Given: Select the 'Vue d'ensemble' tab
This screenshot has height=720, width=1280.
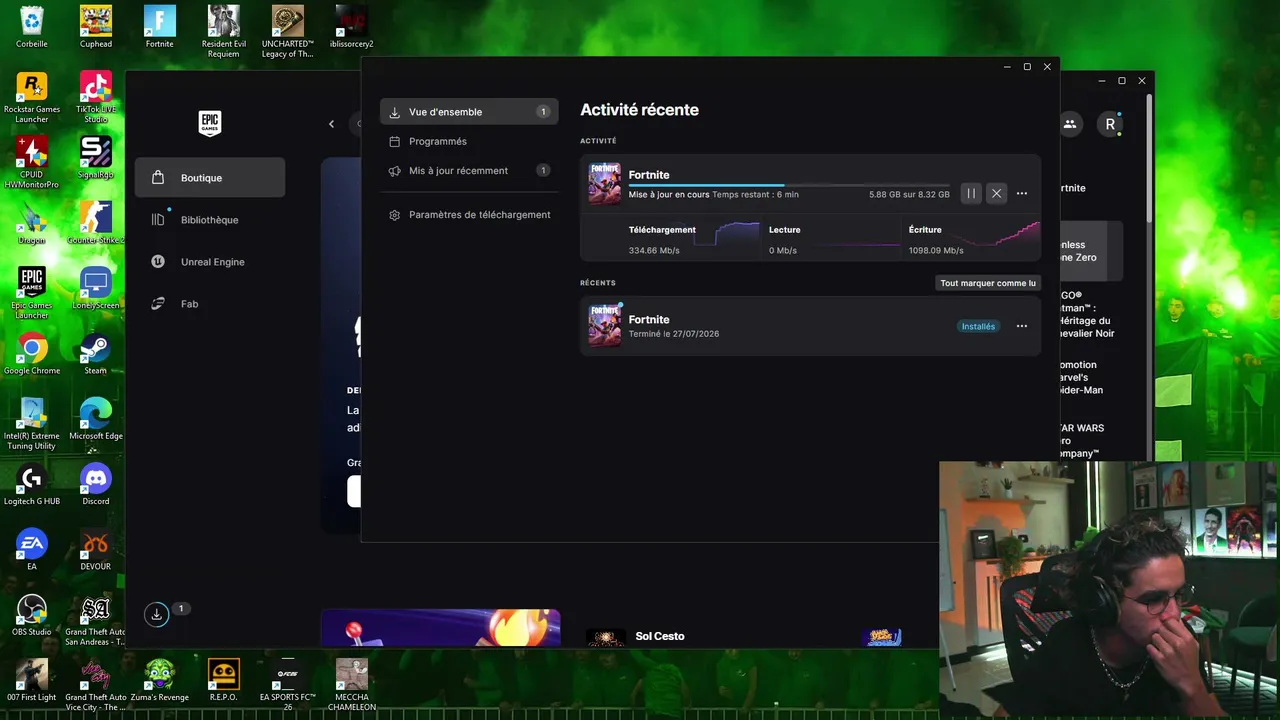Looking at the screenshot, I should tap(469, 112).
